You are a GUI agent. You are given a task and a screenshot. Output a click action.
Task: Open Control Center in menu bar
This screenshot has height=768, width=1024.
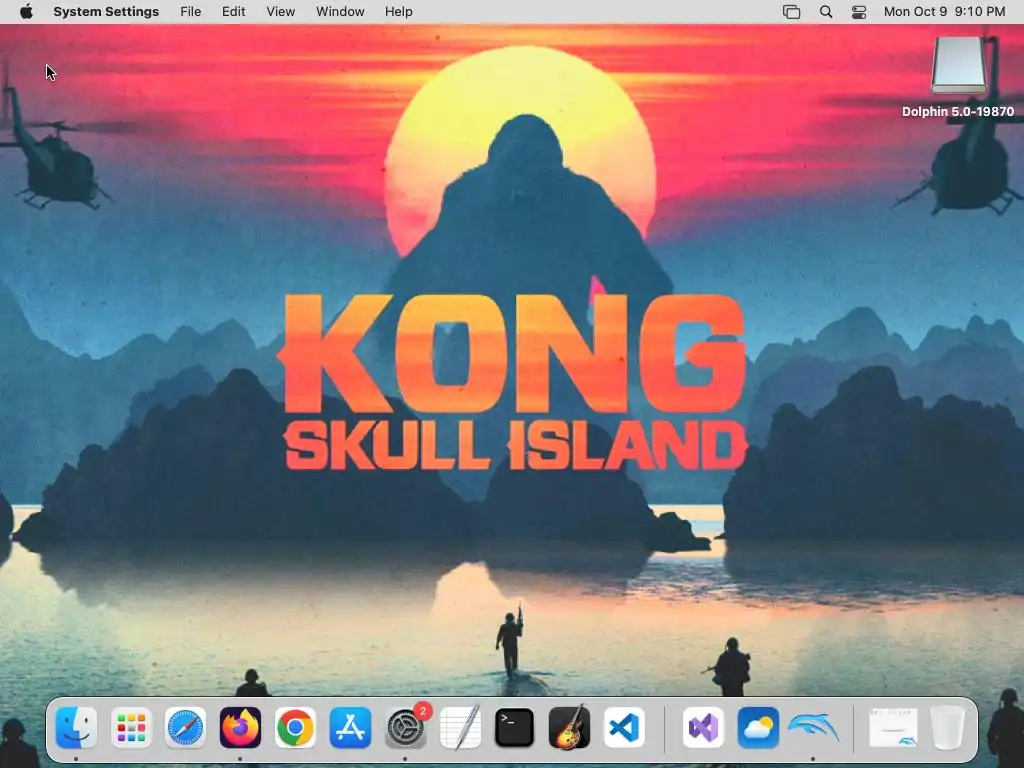pyautogui.click(x=859, y=12)
